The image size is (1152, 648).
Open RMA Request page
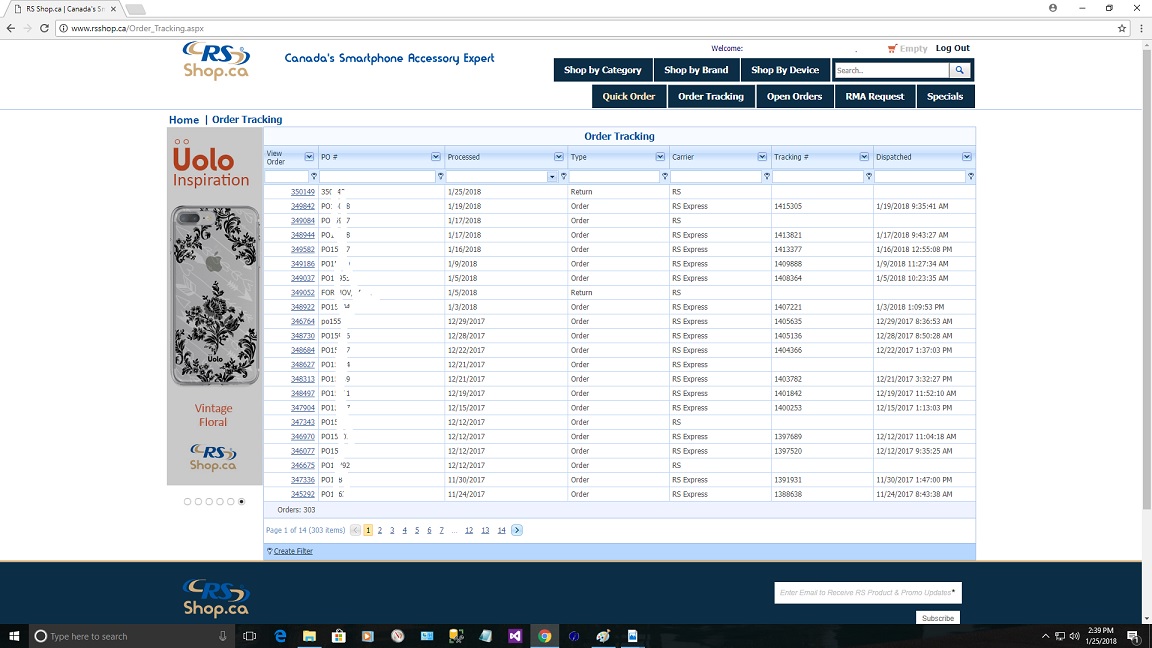874,96
